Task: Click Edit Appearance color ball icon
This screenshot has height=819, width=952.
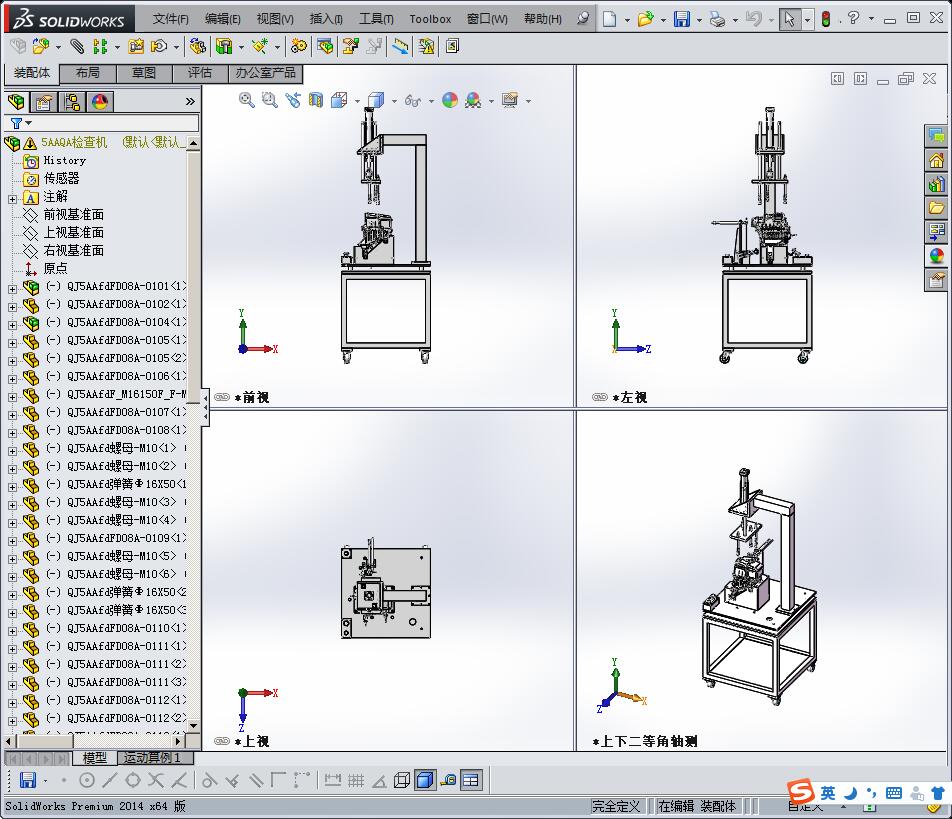Action: pos(450,100)
